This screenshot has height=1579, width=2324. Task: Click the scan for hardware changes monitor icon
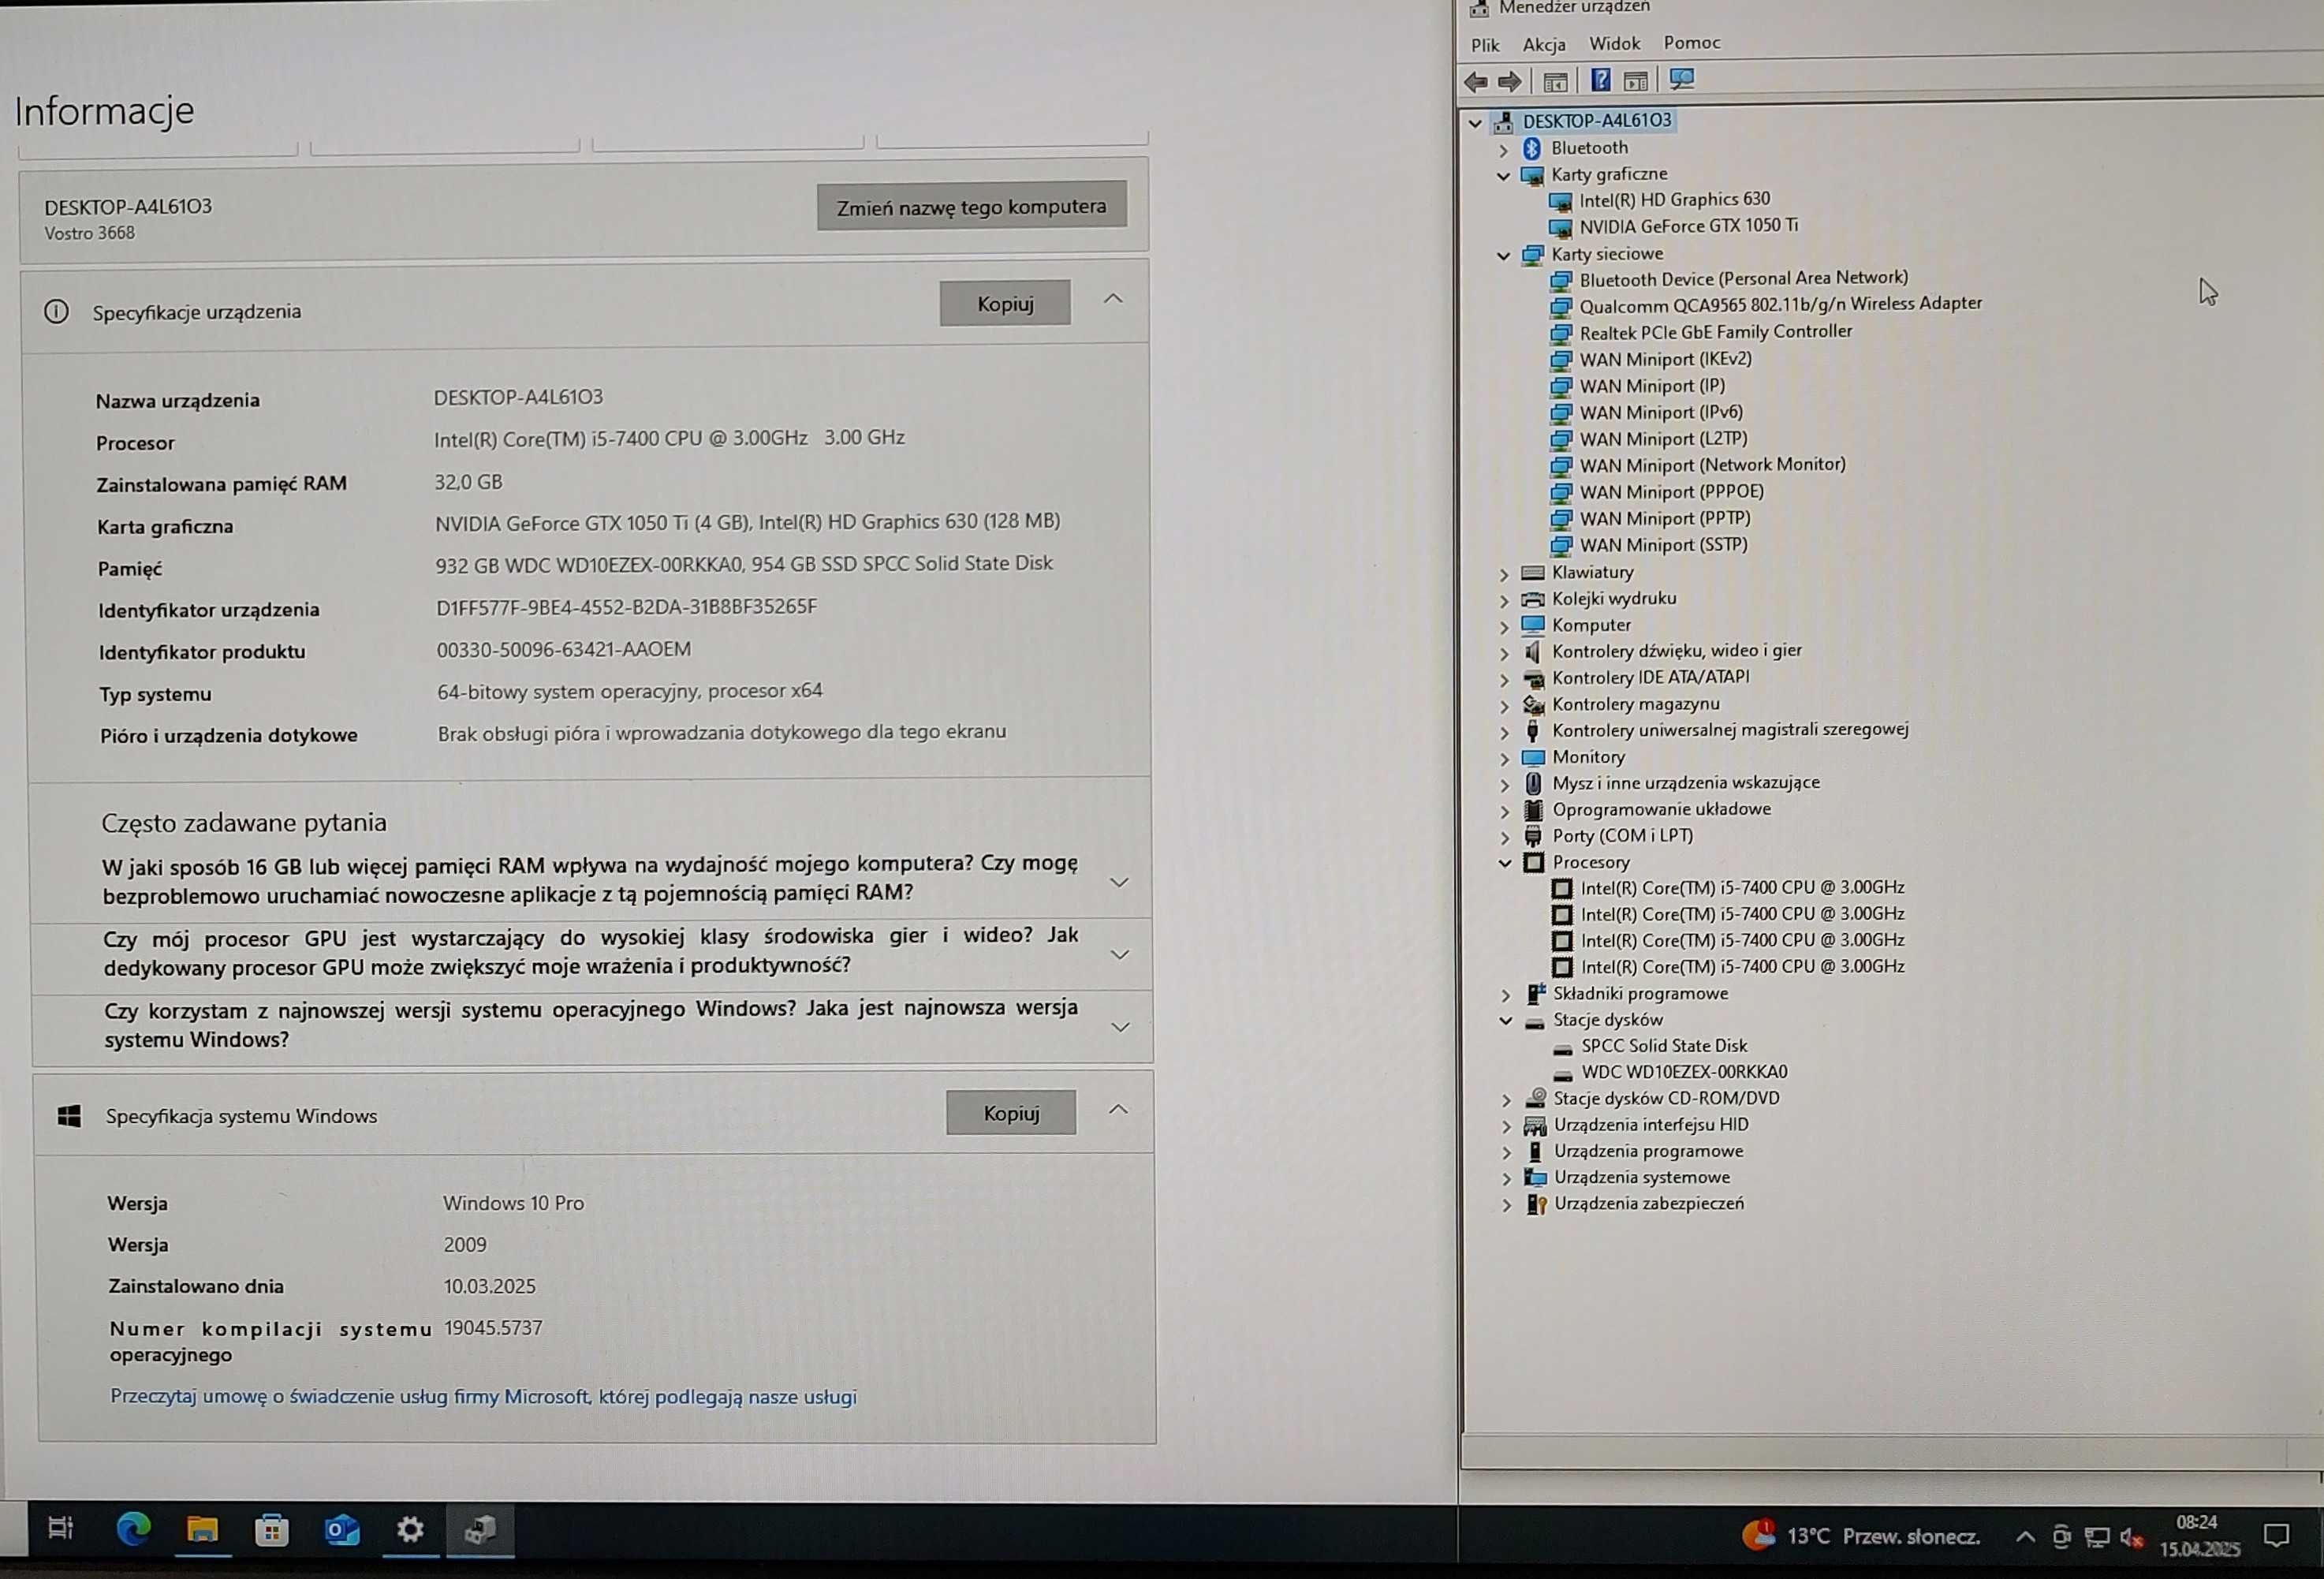tap(1682, 79)
